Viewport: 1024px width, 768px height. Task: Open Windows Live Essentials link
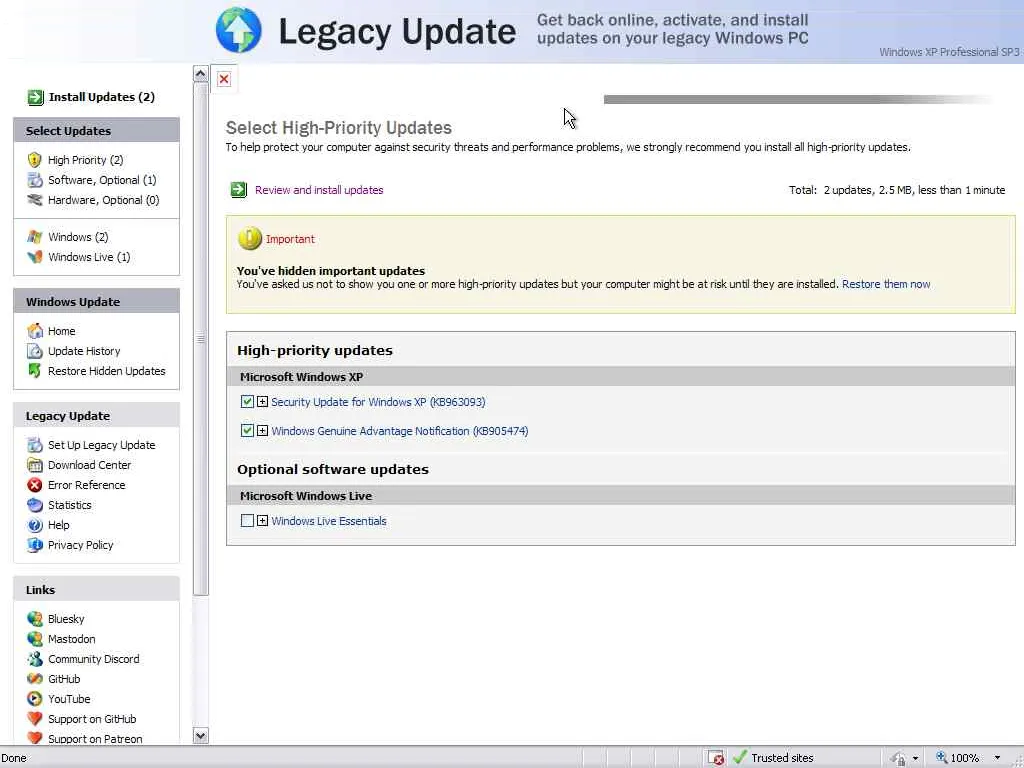click(328, 521)
